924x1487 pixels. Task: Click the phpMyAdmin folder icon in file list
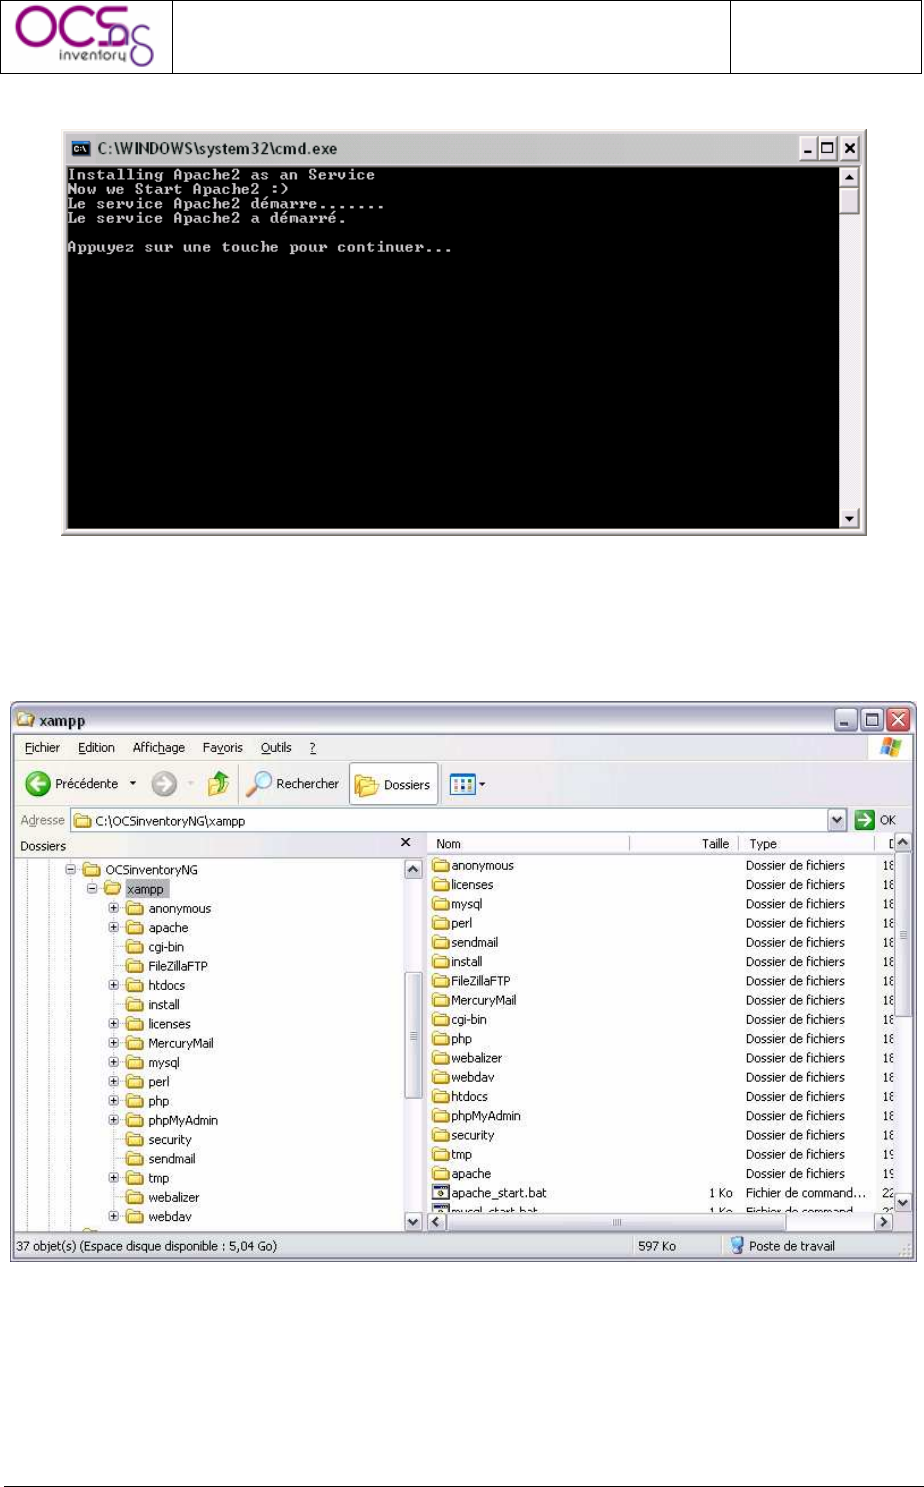440,1116
